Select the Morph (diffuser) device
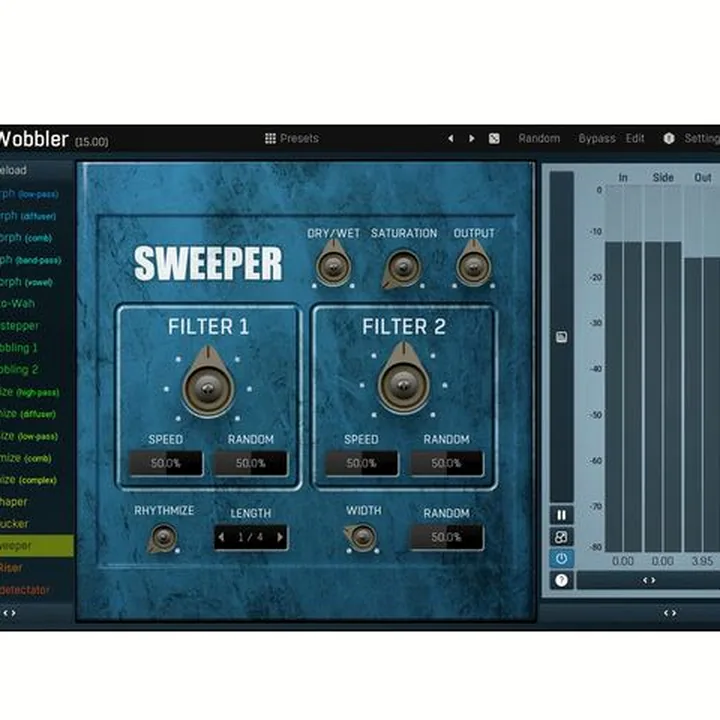The height and width of the screenshot is (720, 720). point(37,216)
